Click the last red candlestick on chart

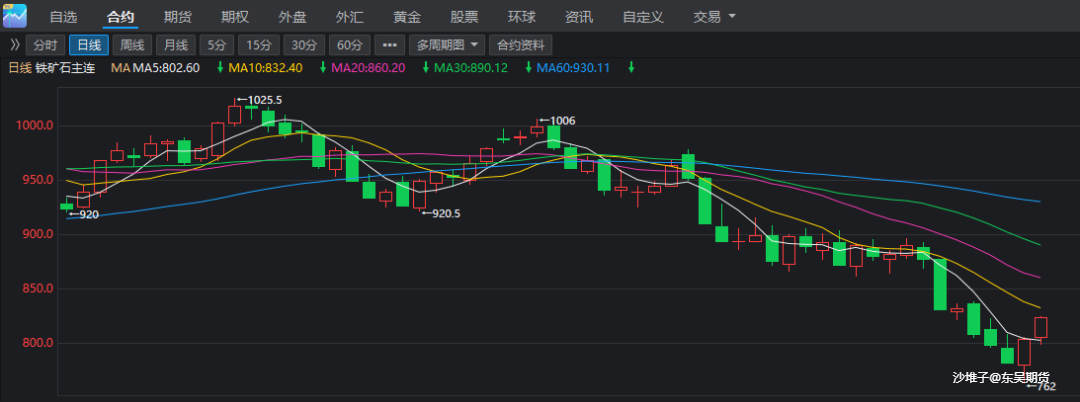pos(1041,328)
